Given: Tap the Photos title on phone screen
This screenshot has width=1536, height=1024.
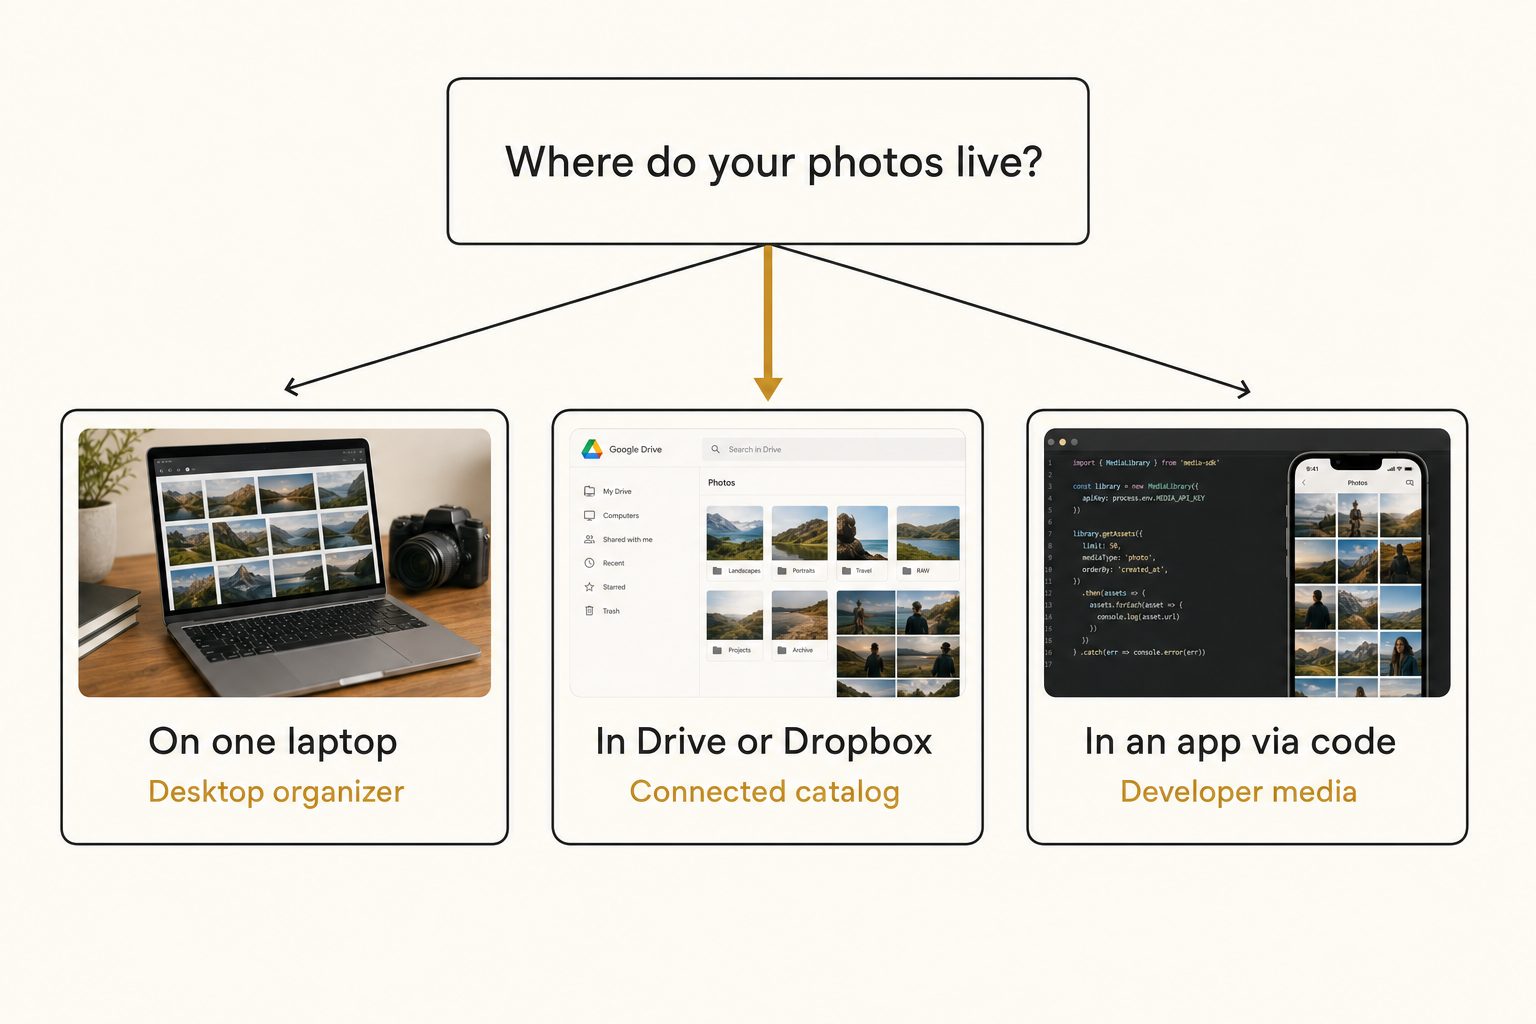Looking at the screenshot, I should 1357,483.
